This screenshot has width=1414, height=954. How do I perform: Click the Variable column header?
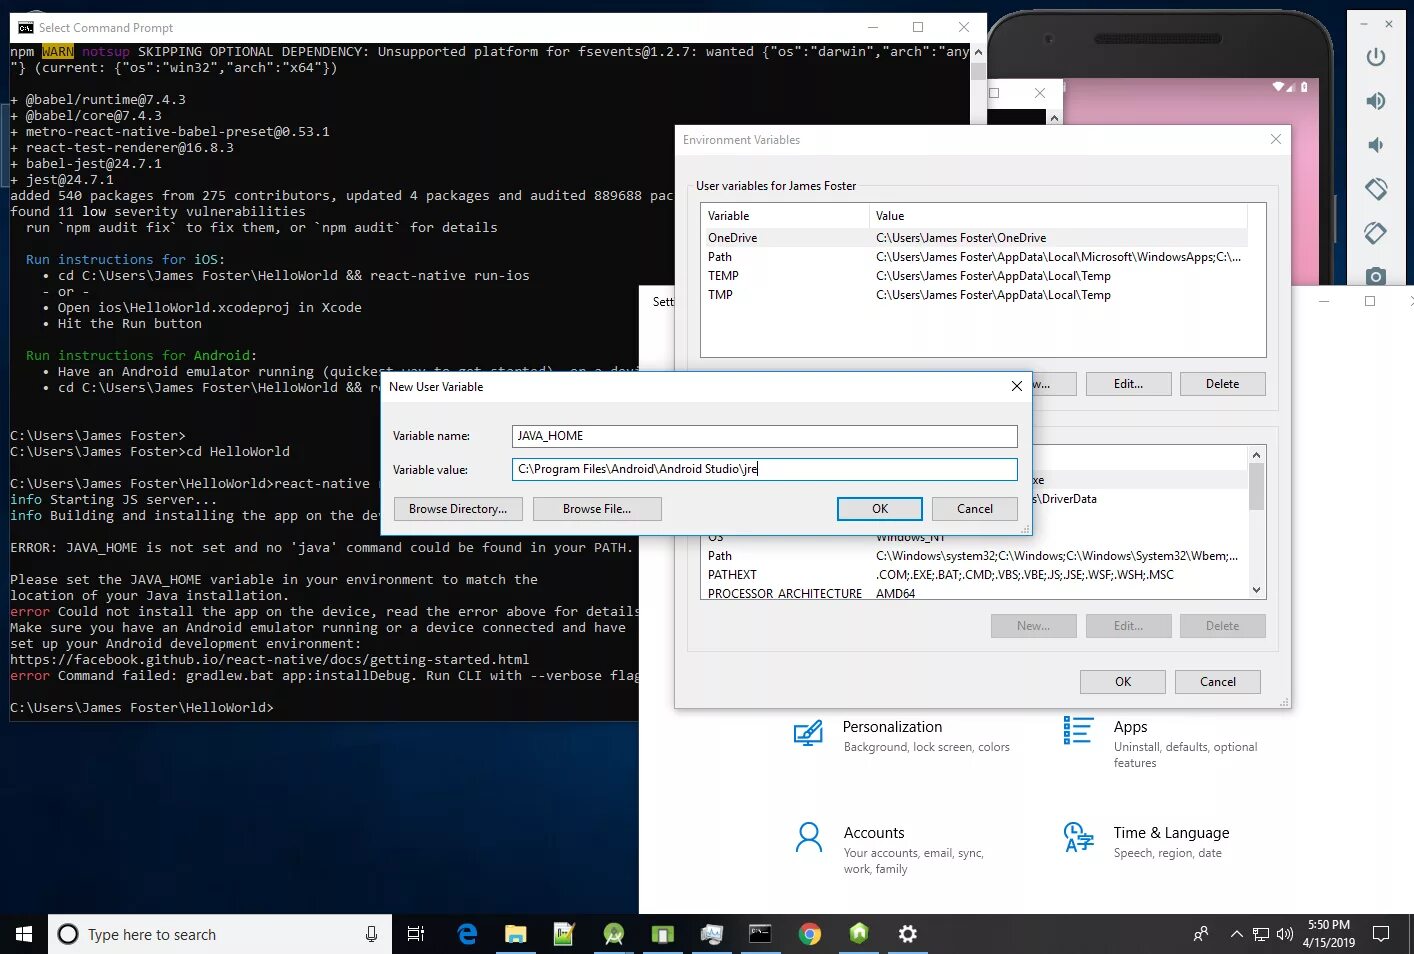[x=785, y=216]
